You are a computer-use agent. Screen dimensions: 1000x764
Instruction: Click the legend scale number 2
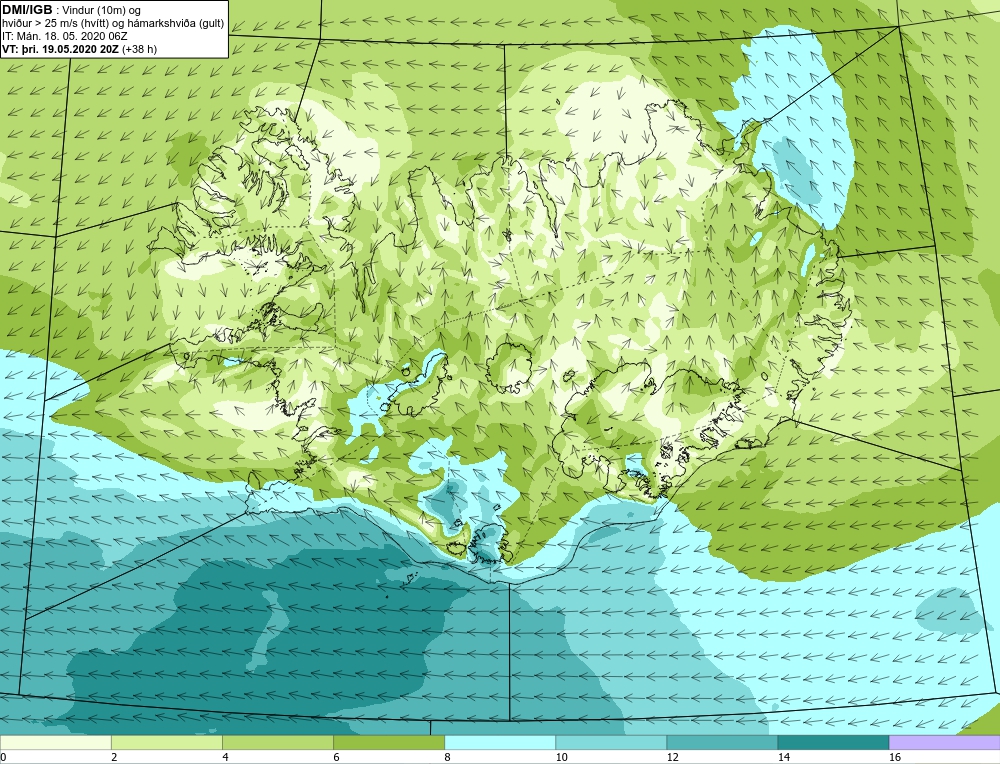click(x=114, y=757)
